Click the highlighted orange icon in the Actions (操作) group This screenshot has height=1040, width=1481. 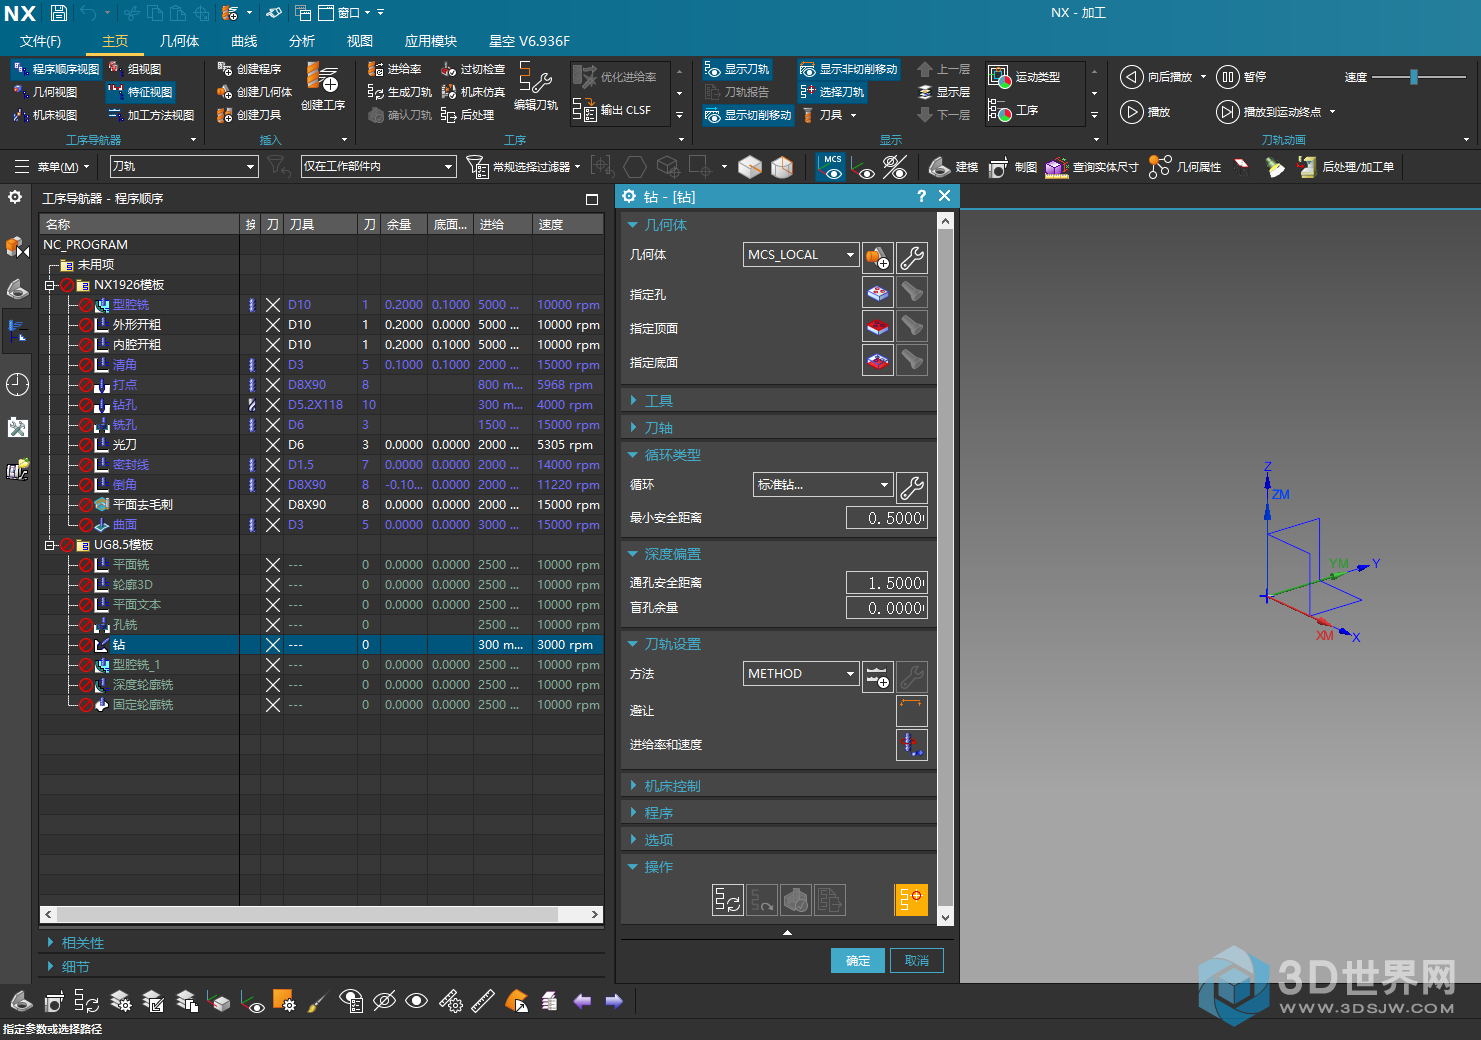point(911,900)
